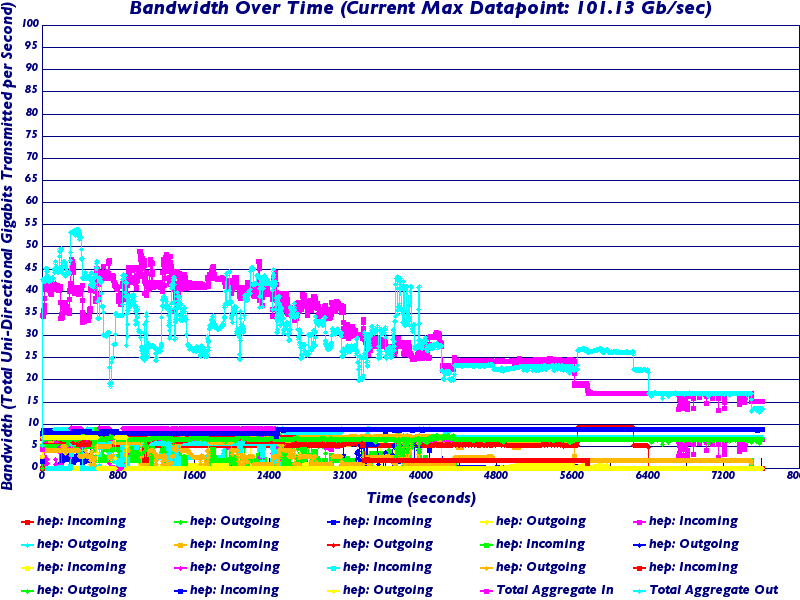The image size is (800, 600).
Task: Click the cyan hep: Incoming legend marker
Action: pyautogui.click(x=333, y=568)
